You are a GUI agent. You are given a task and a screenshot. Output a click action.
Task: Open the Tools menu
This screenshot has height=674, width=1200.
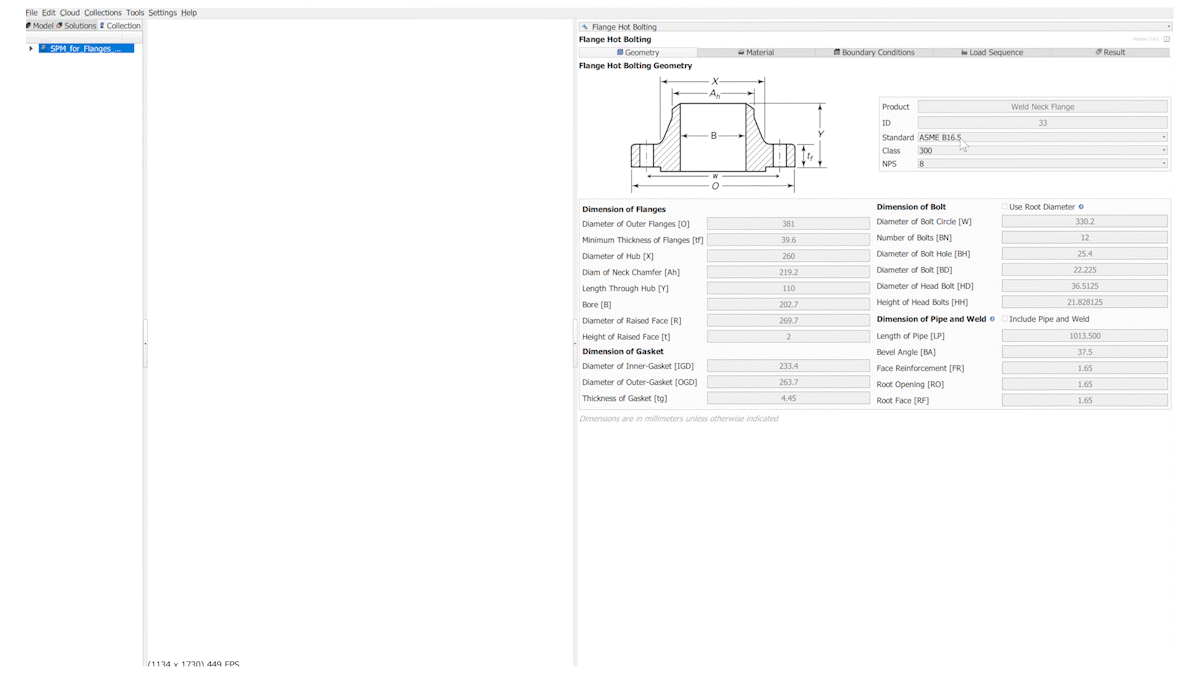pyautogui.click(x=135, y=13)
